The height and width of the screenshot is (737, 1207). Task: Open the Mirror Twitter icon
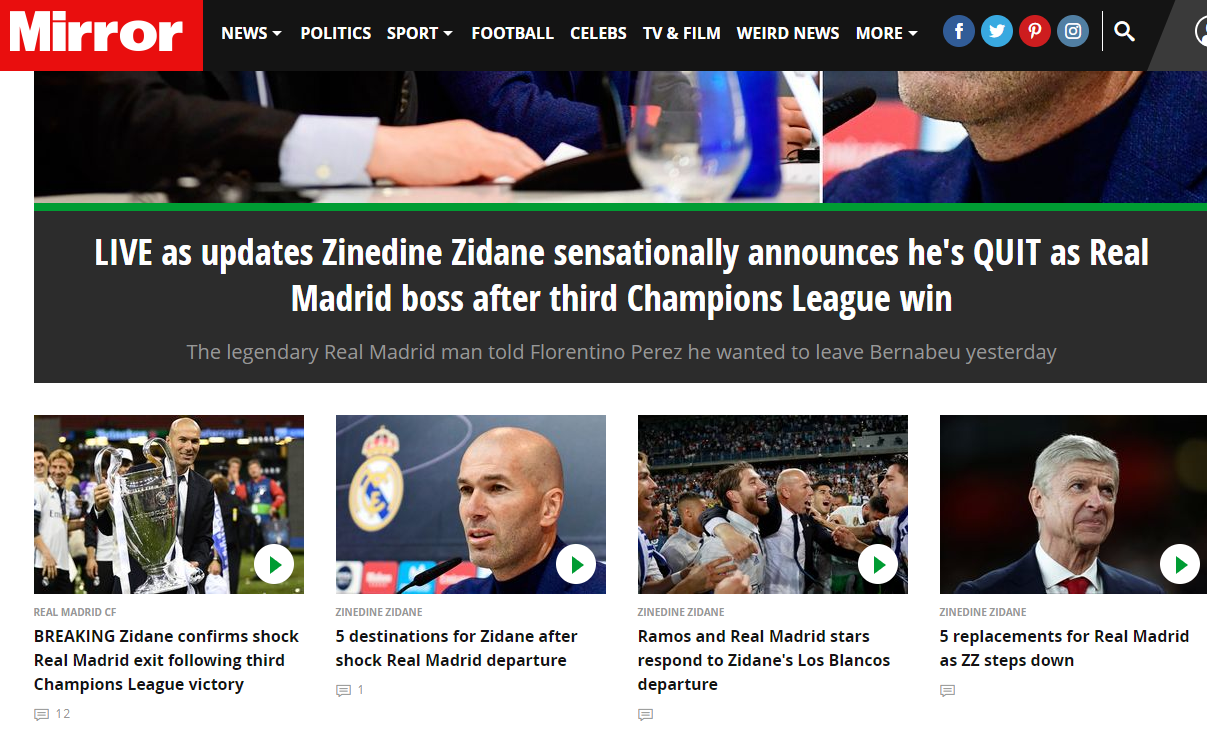tap(996, 32)
